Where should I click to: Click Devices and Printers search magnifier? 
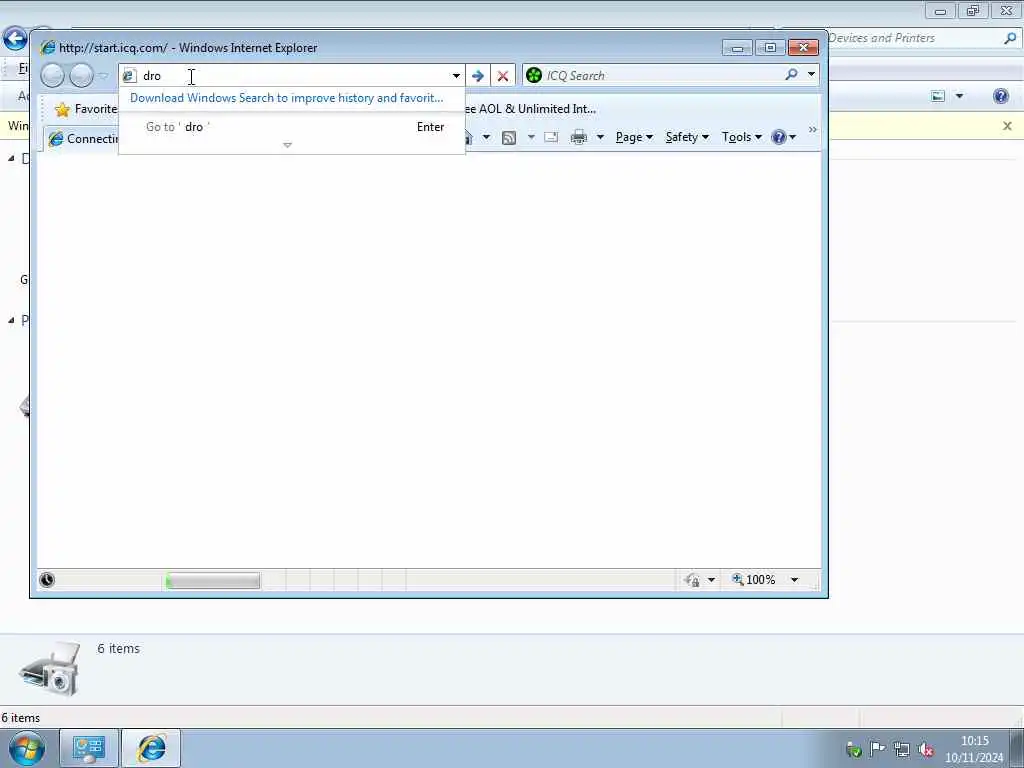1010,38
